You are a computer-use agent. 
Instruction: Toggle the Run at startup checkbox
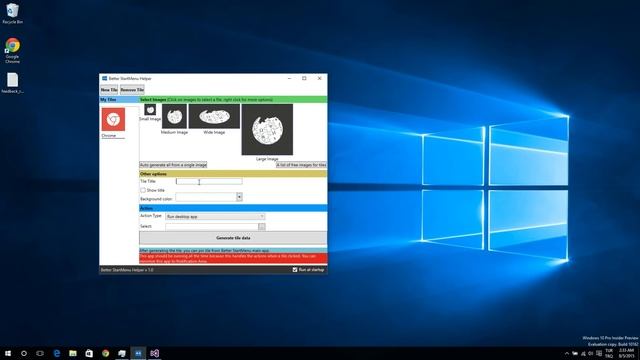pos(295,270)
